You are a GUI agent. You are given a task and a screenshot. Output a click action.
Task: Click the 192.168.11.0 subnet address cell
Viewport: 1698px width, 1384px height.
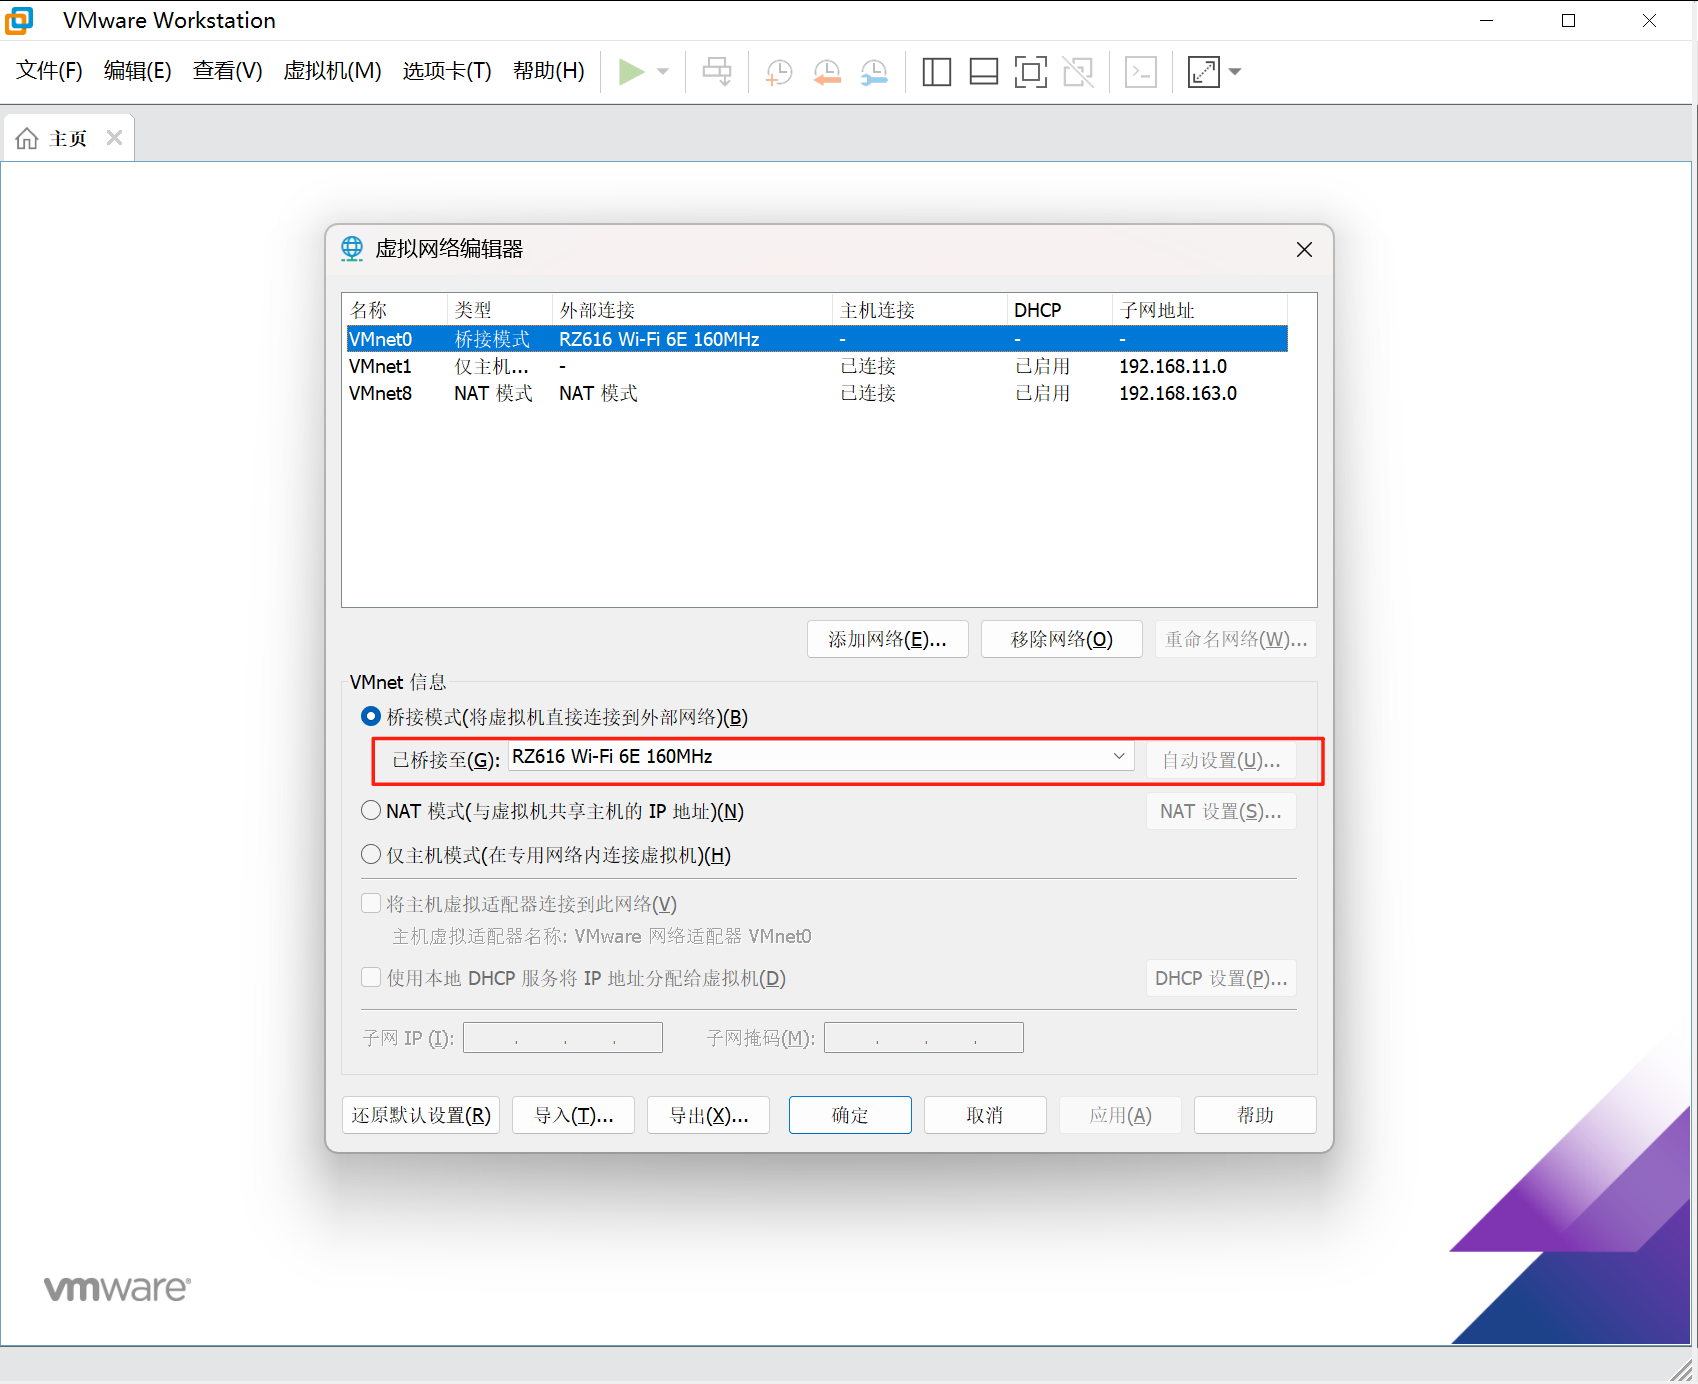[x=1173, y=366]
